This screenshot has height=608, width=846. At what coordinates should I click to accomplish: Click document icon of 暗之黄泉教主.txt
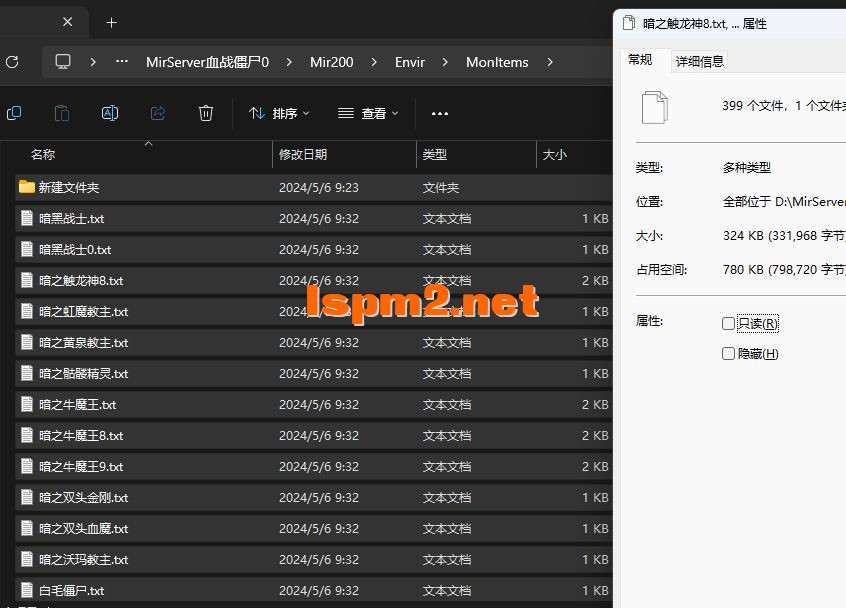tap(26, 342)
